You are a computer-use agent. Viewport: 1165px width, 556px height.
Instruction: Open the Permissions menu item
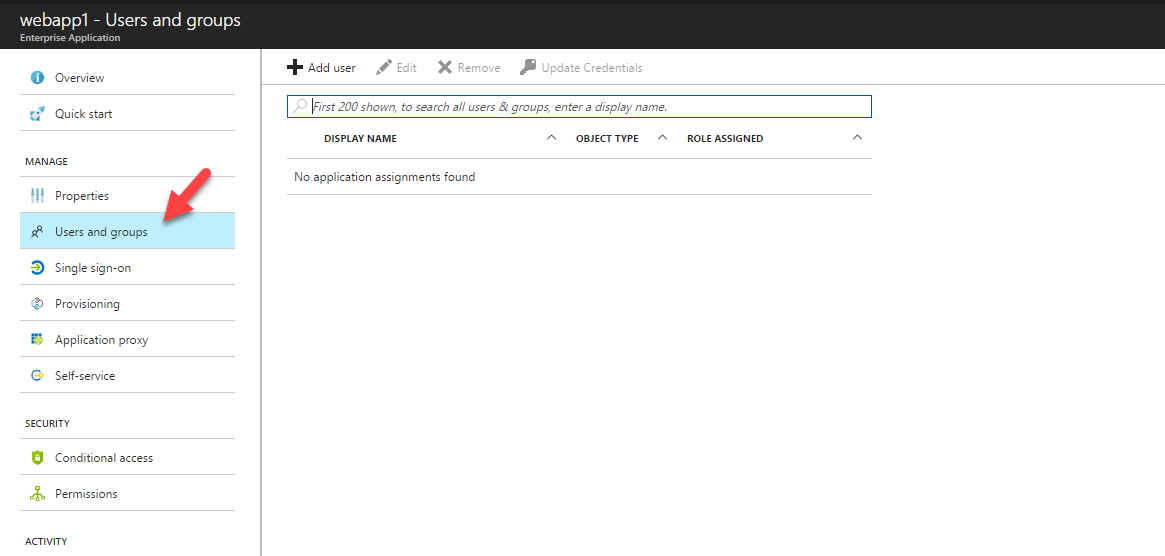point(128,494)
